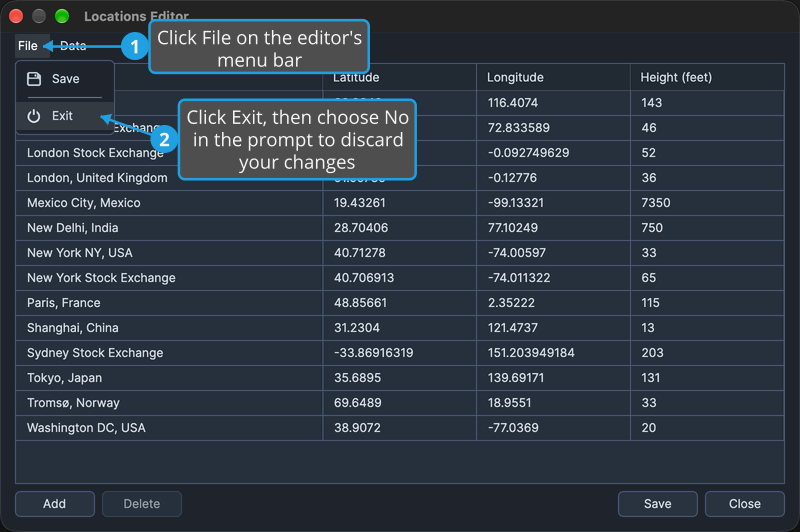
Task: Select the New Delhi, India cell
Action: pos(169,228)
